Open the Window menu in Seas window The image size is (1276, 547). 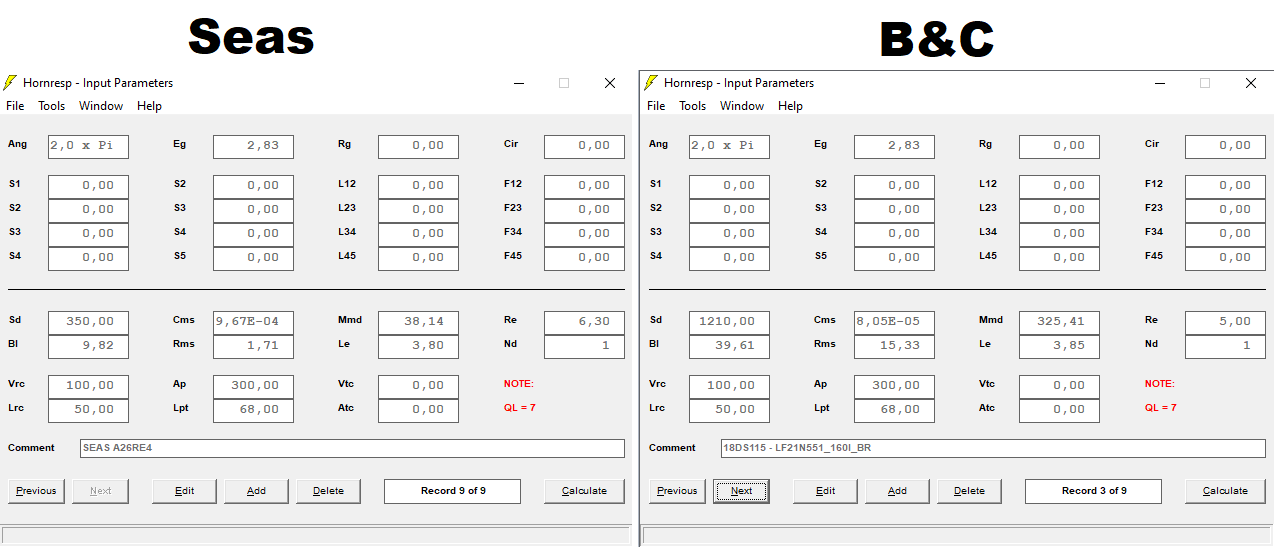(x=101, y=106)
